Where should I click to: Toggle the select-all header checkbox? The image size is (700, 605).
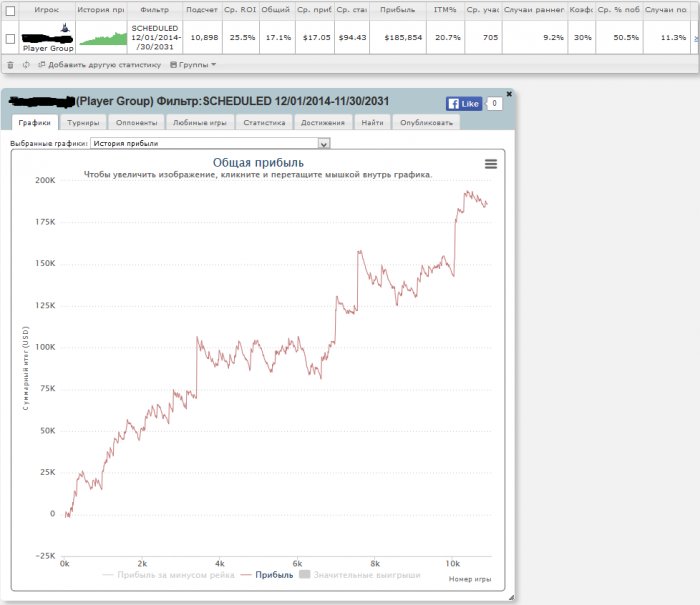click(10, 9)
